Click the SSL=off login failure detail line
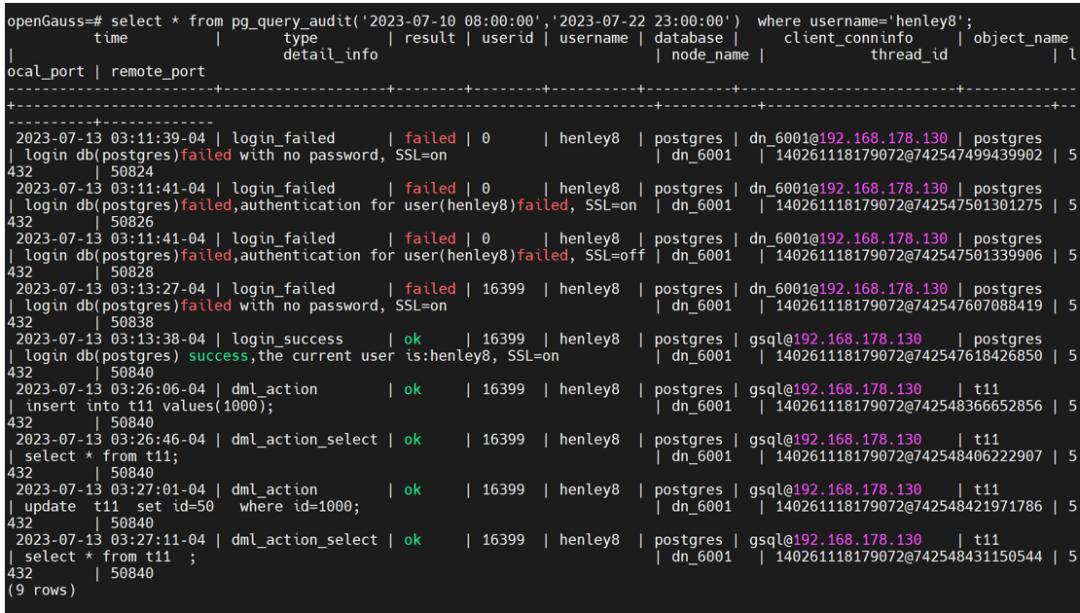This screenshot has width=1080, height=613. 335,256
